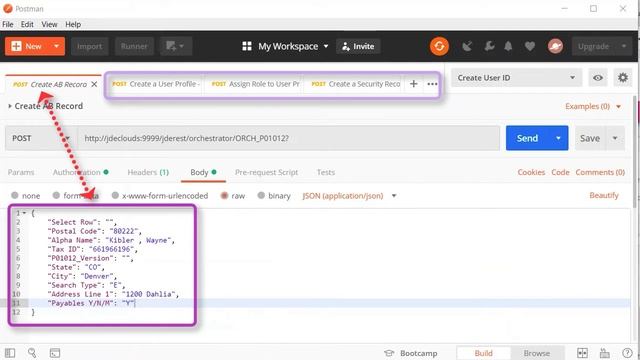Viewport: 640px width, 360px height.
Task: Open the notifications bell icon
Action: point(508,46)
